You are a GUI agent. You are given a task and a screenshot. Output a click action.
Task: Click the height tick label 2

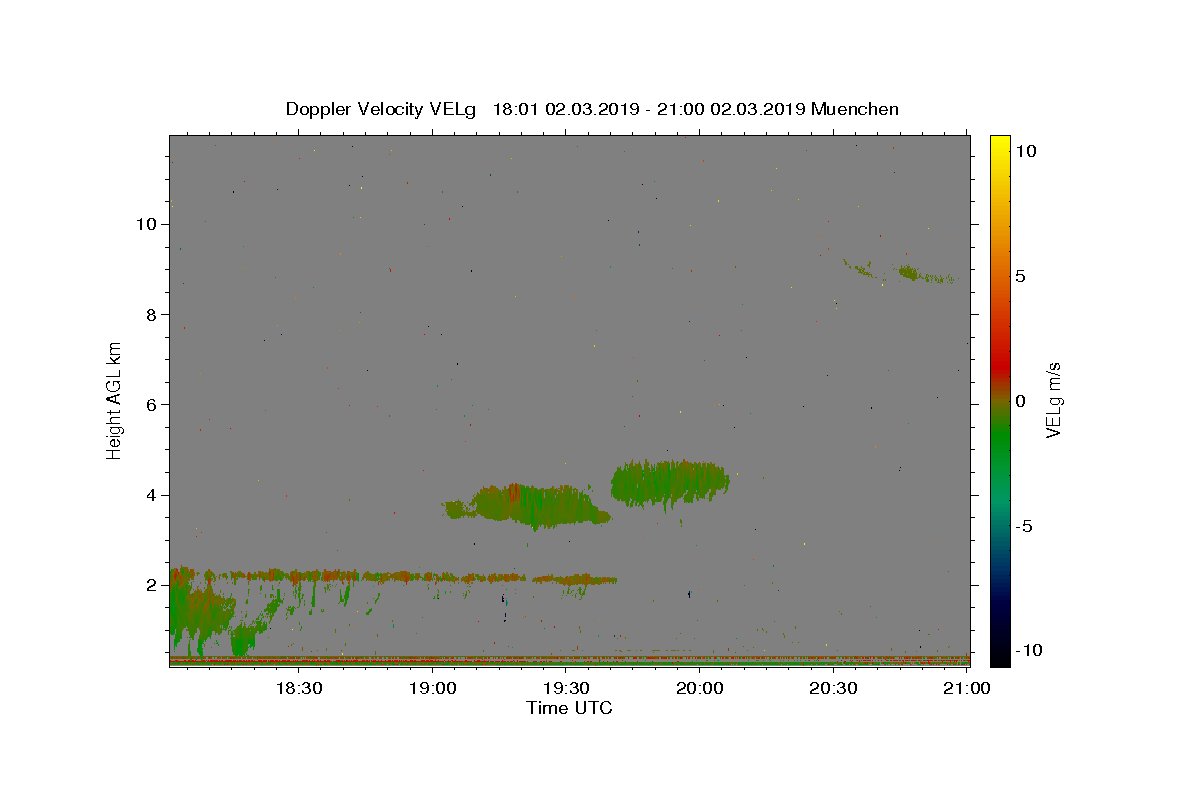point(150,585)
